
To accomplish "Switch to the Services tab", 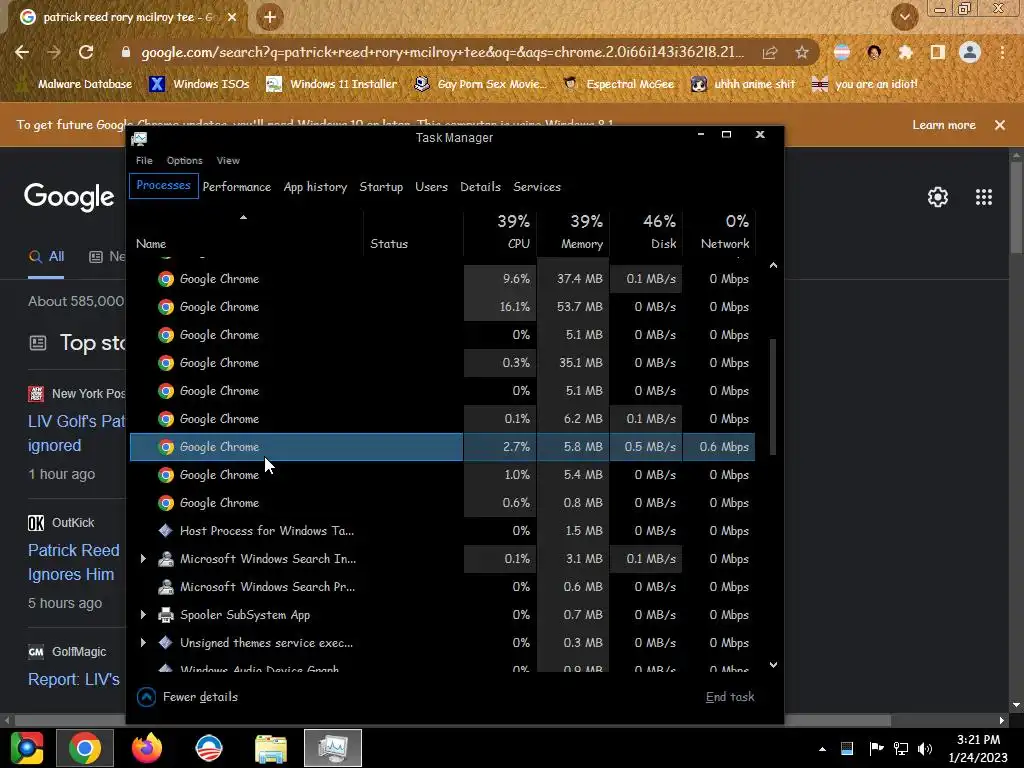I will [537, 187].
